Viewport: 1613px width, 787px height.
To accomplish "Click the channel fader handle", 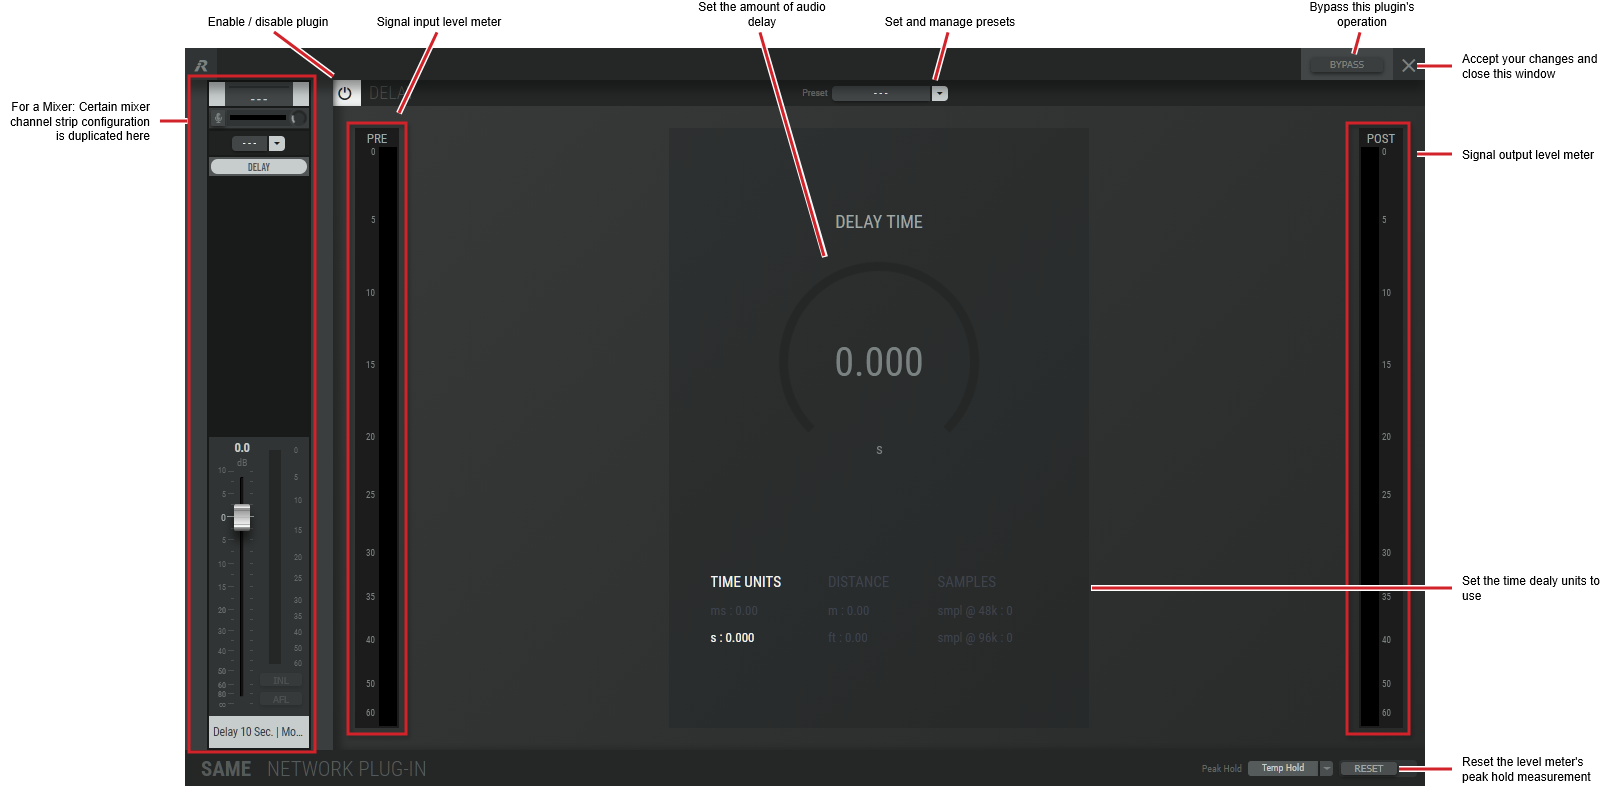I will click(242, 517).
